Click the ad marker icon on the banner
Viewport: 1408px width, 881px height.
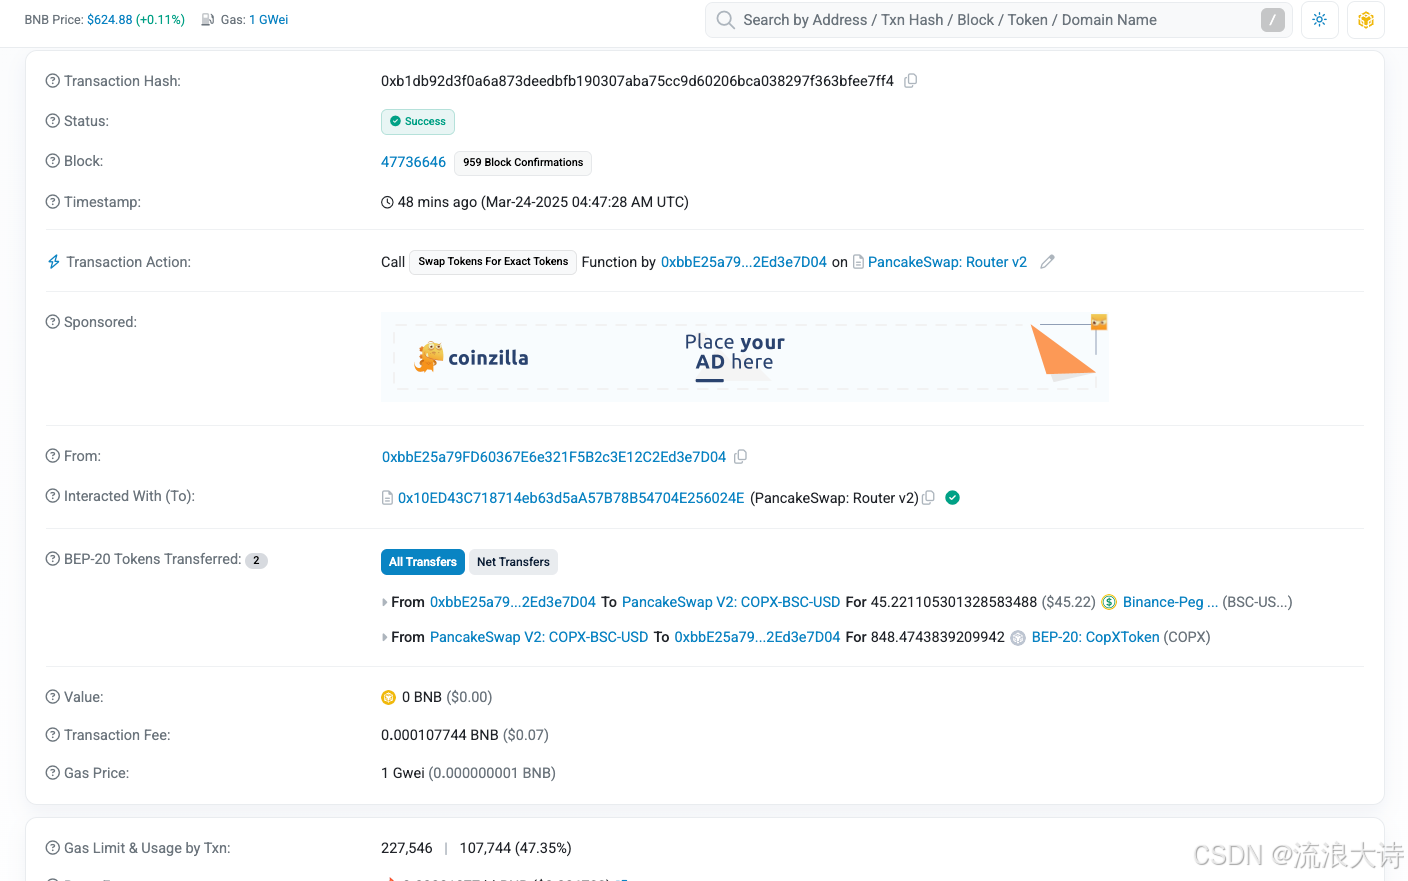click(x=1099, y=322)
